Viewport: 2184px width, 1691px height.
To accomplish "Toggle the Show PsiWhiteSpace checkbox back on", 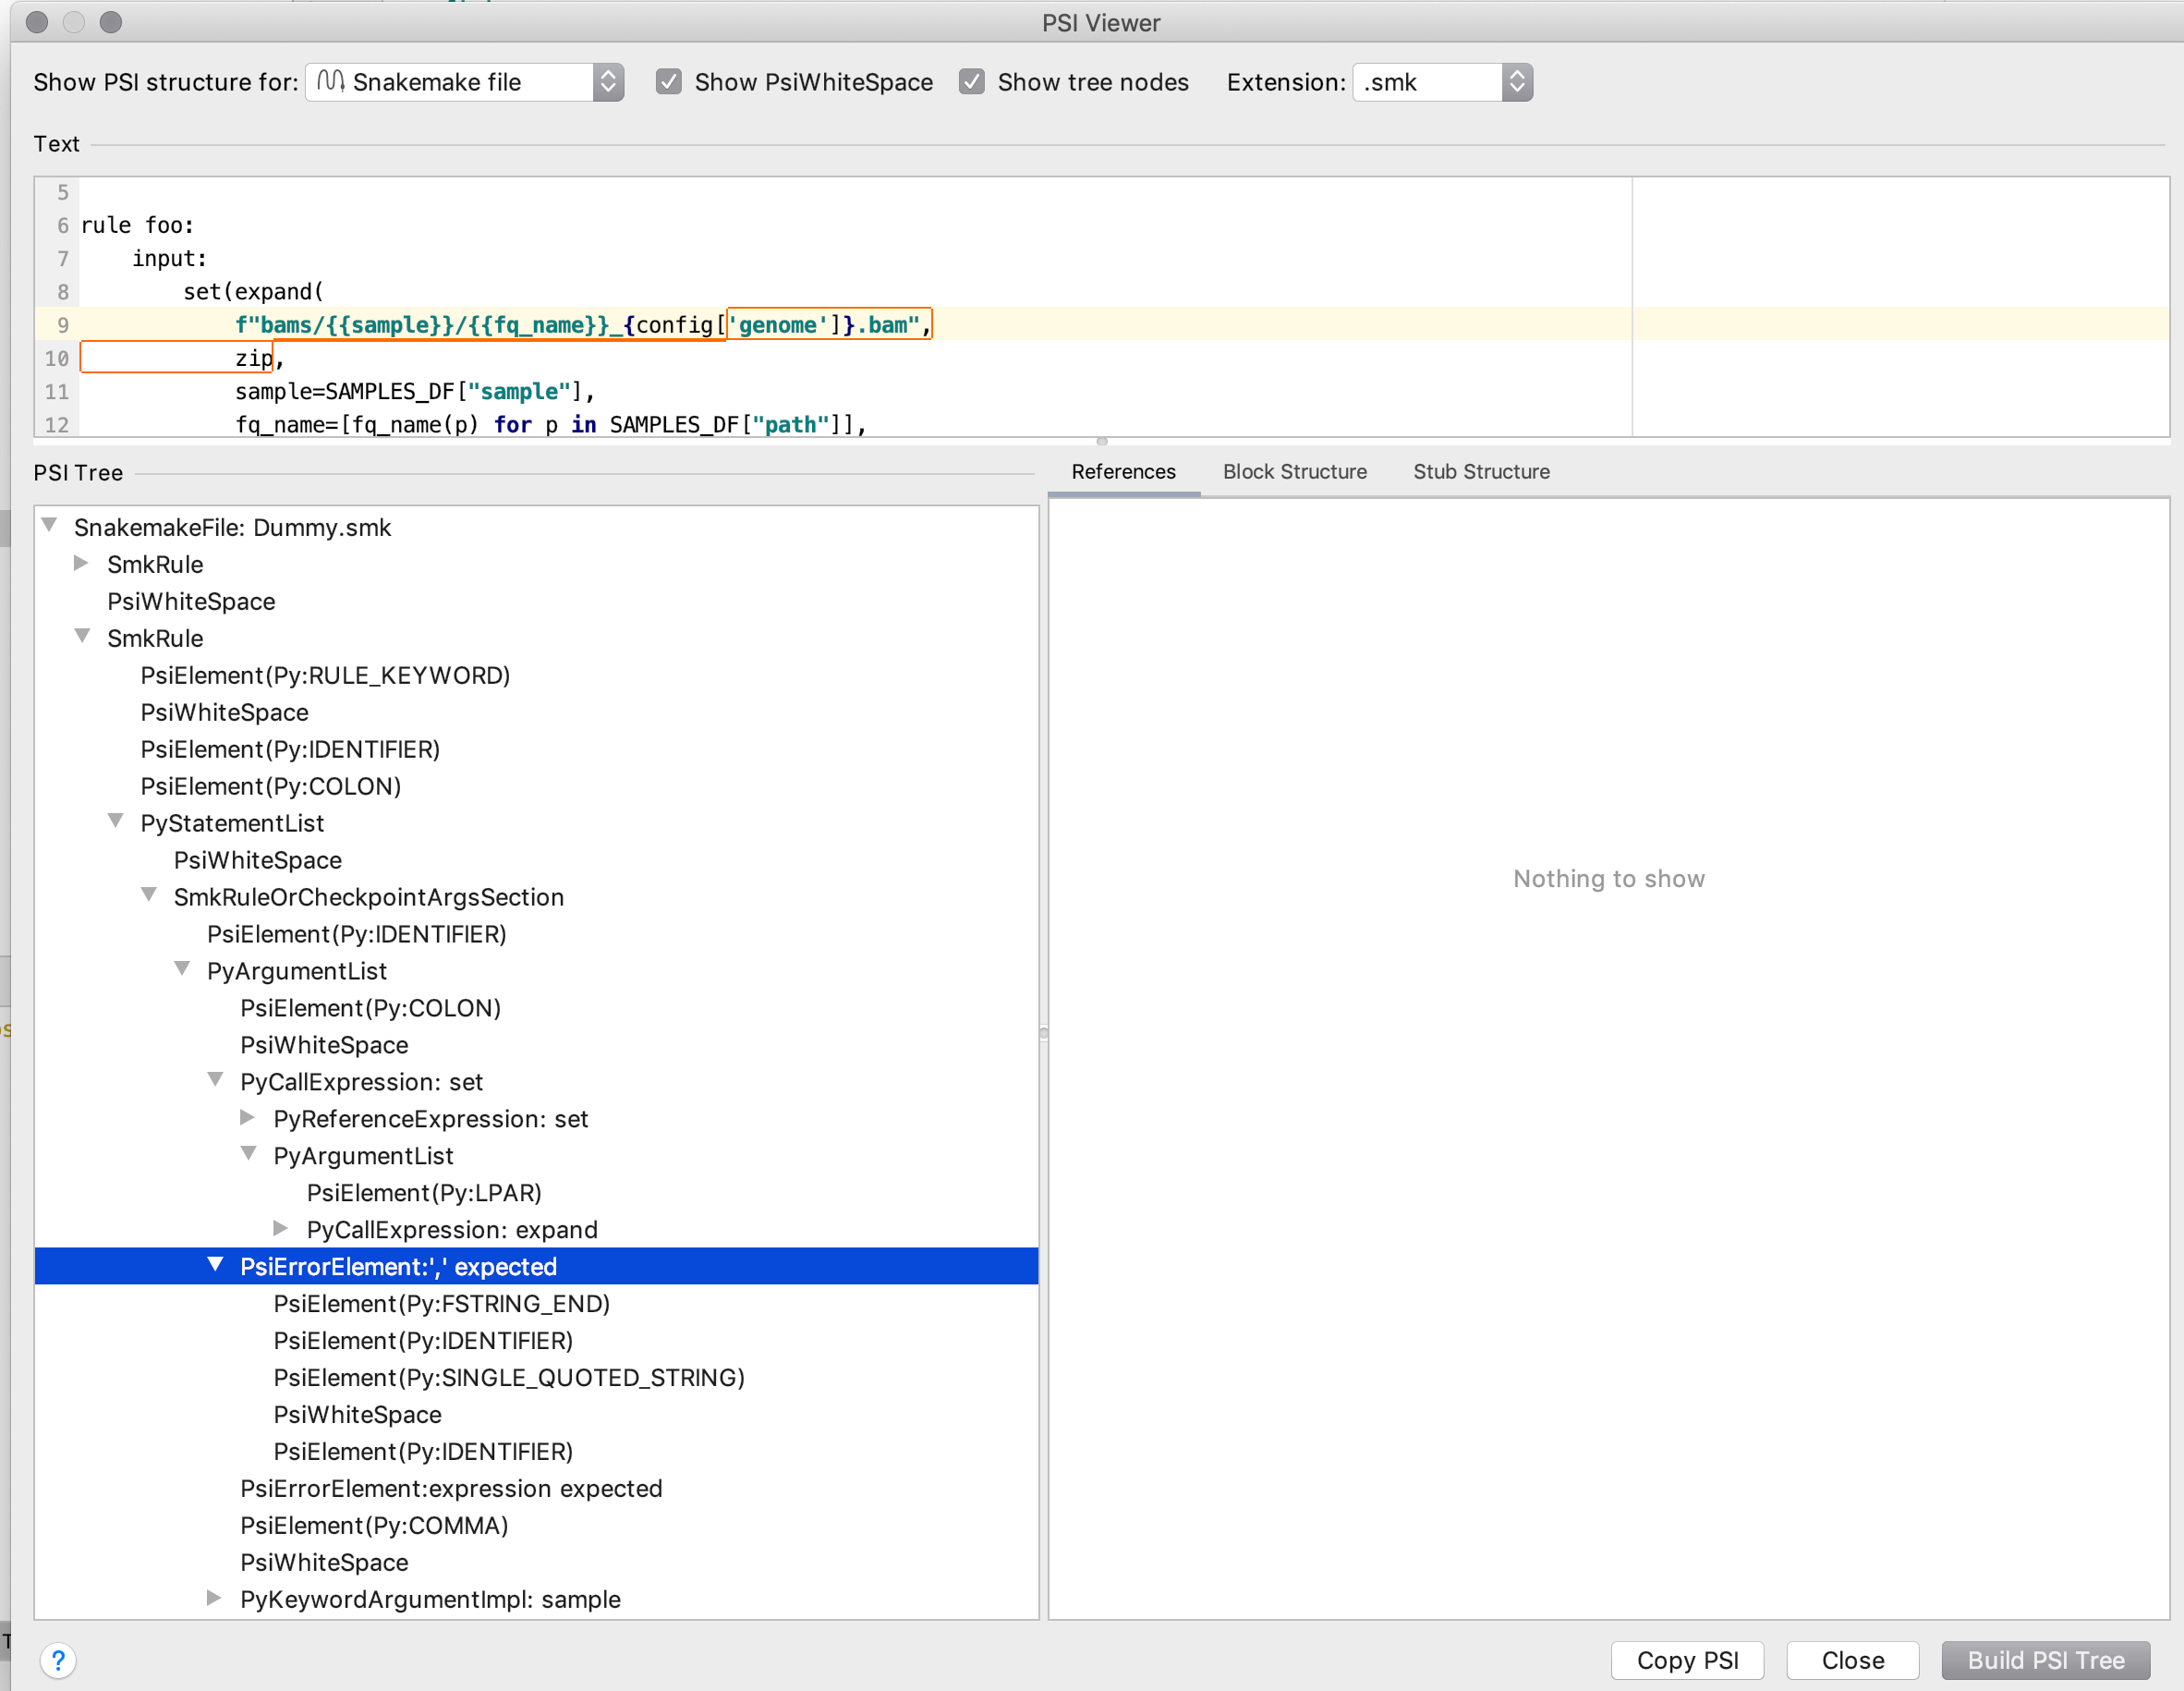I will point(669,81).
